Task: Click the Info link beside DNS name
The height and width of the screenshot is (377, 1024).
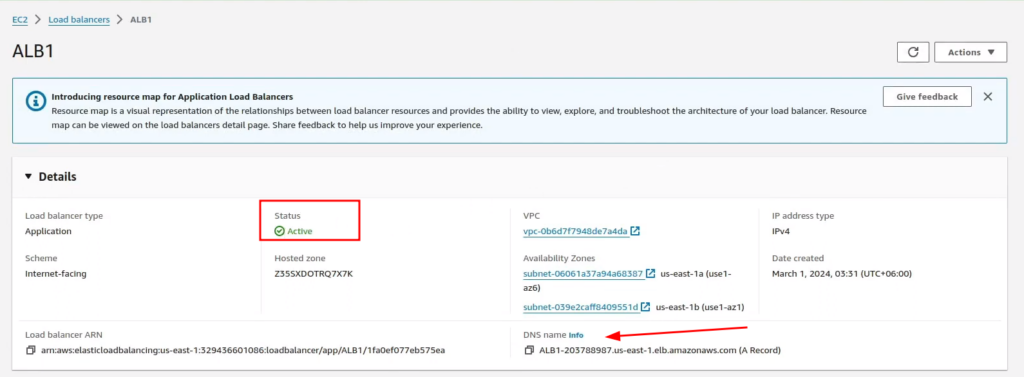Action: point(576,335)
